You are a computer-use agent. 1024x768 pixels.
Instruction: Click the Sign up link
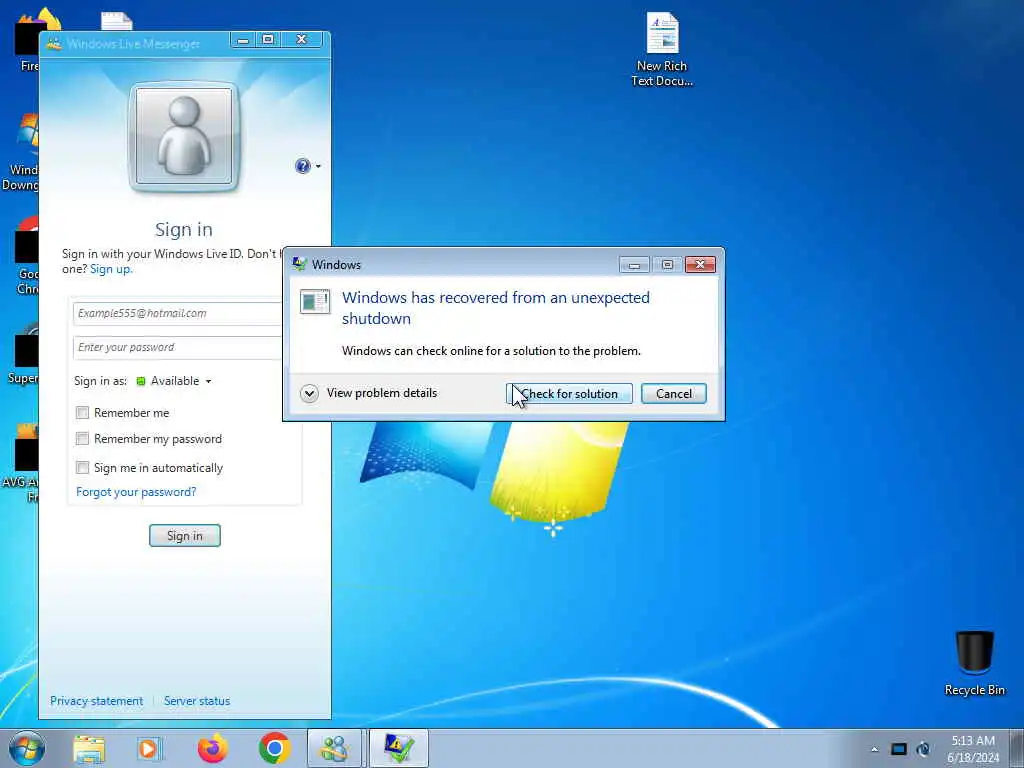[111, 269]
